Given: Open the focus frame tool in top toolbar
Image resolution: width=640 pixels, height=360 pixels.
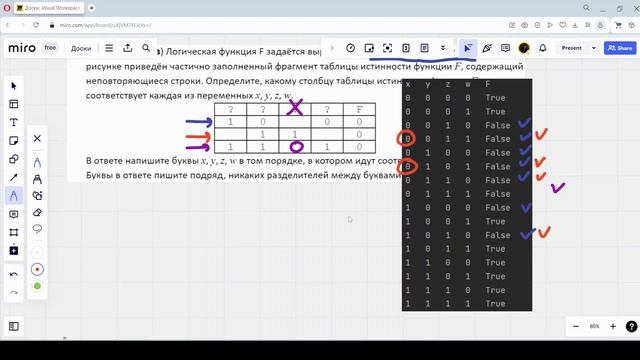Looking at the screenshot, I should (387, 48).
